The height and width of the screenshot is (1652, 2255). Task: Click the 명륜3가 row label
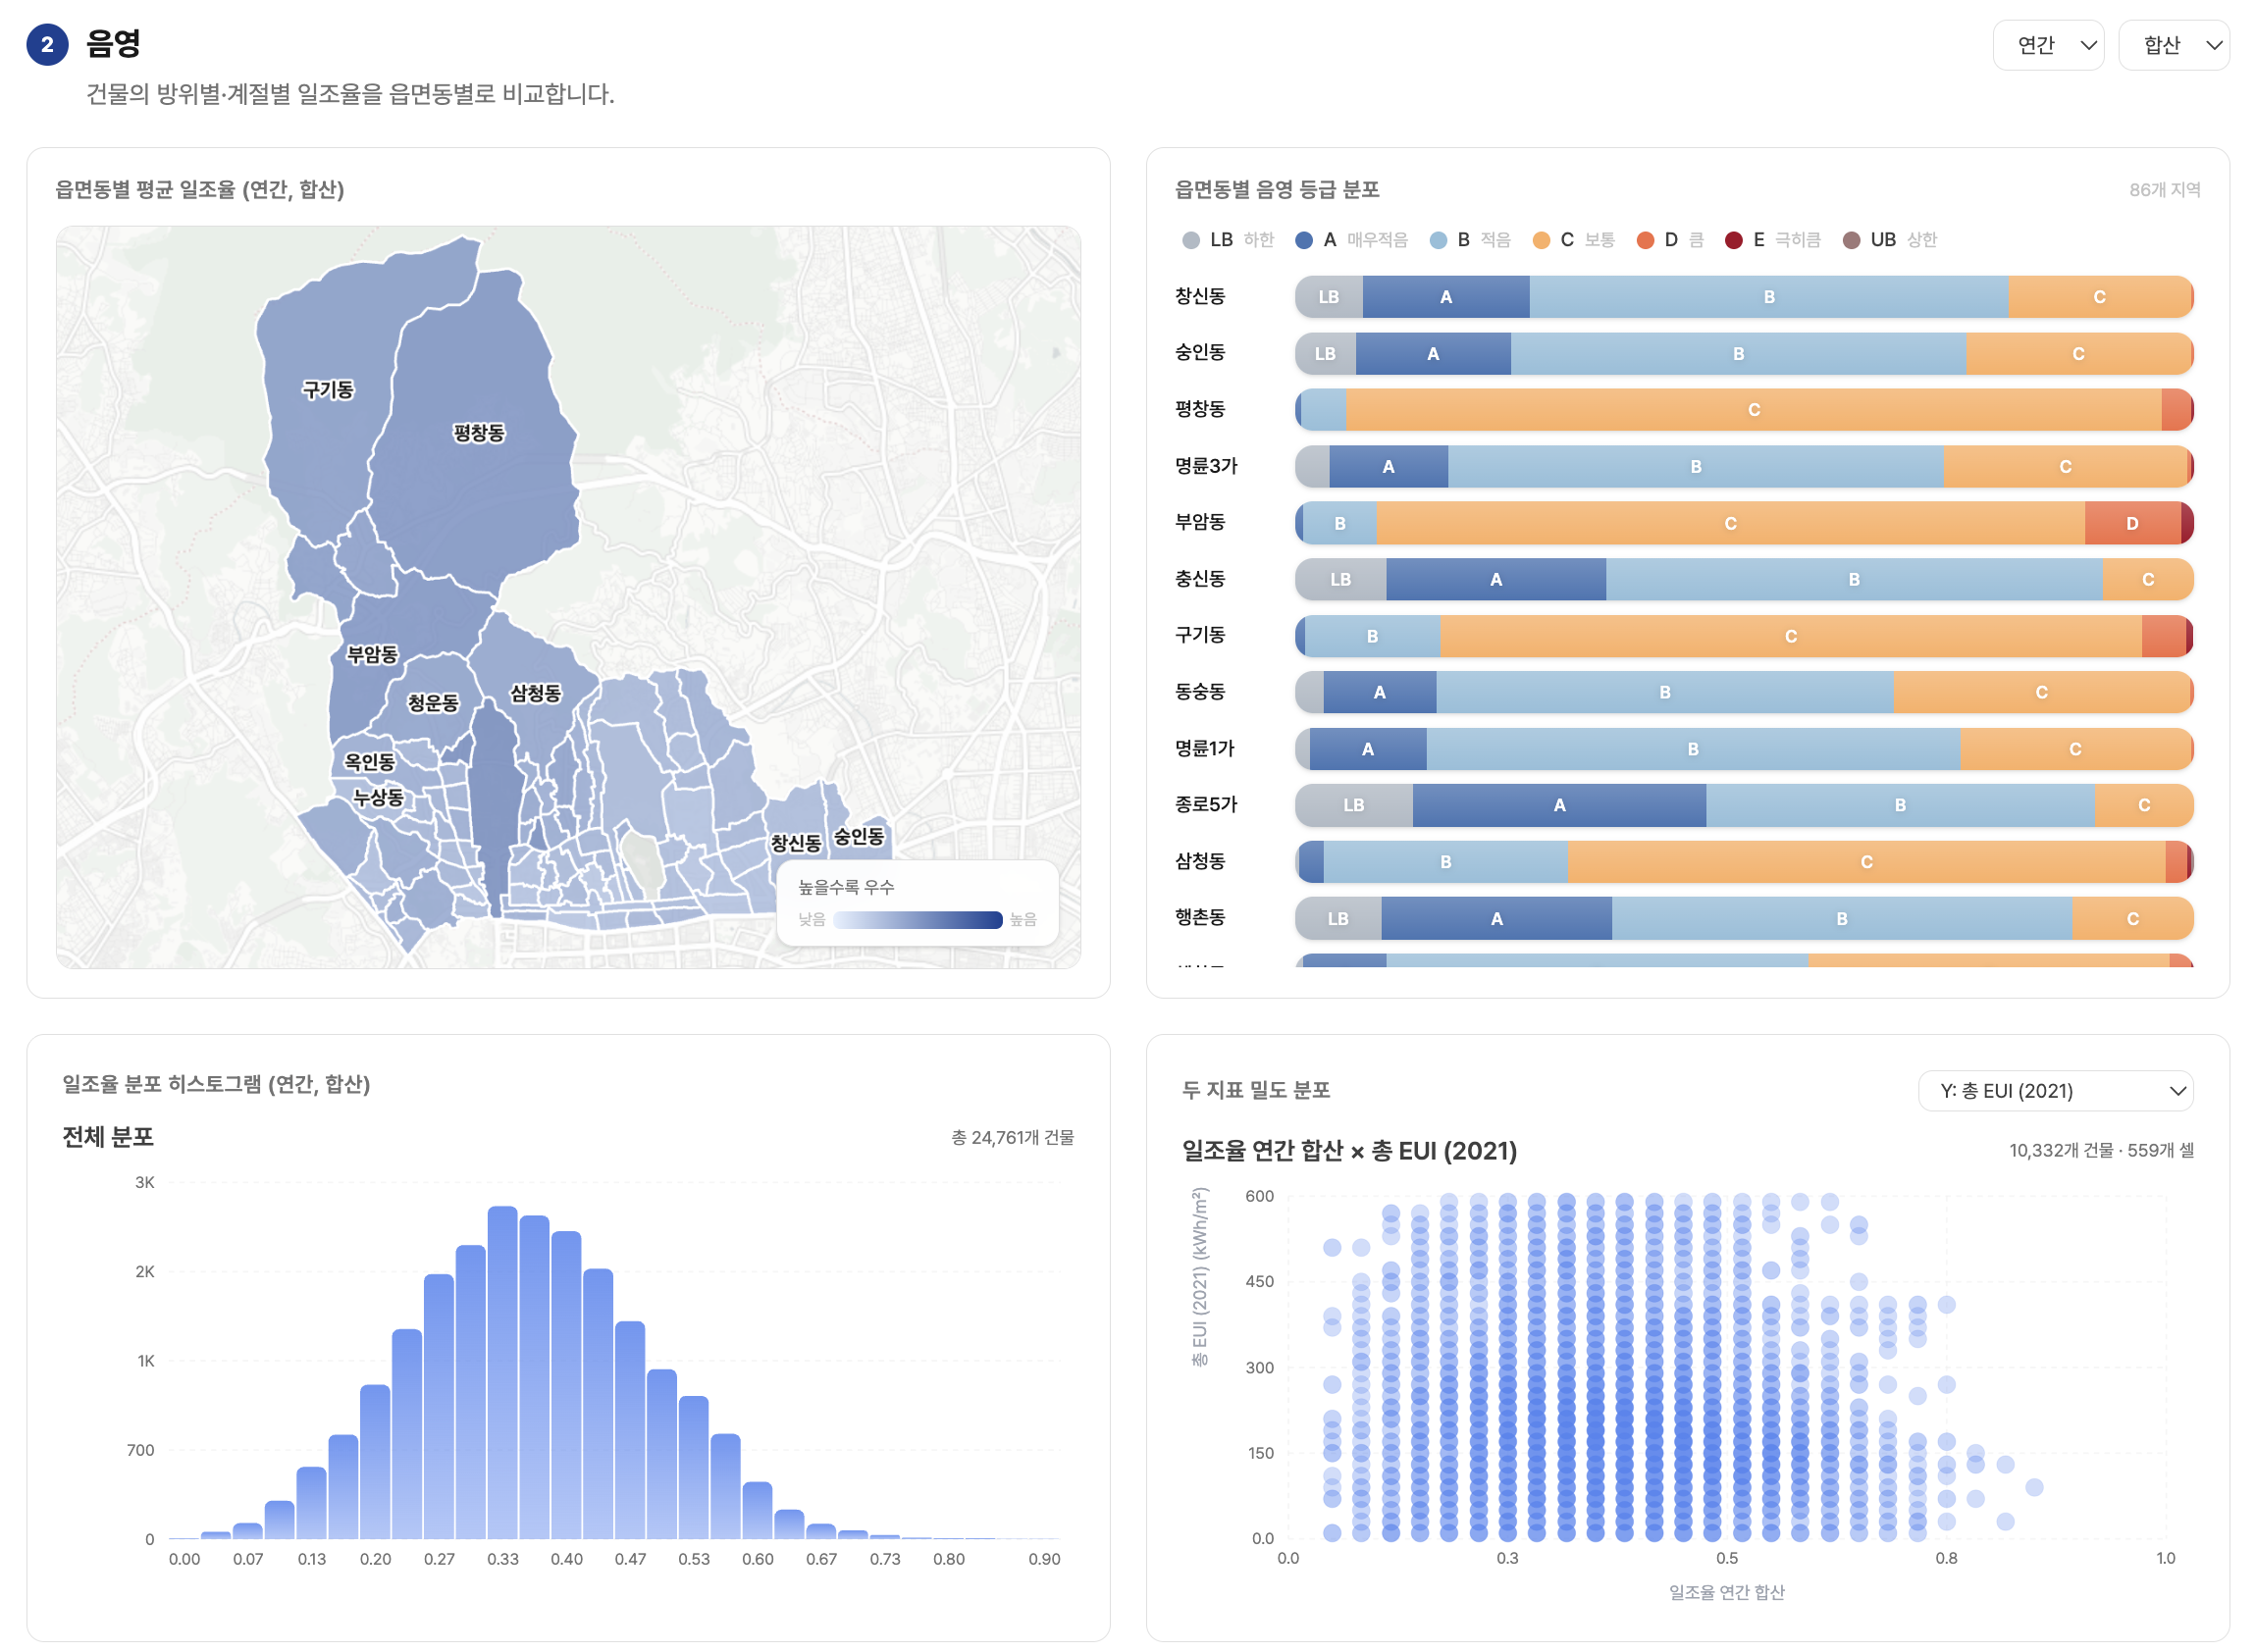1205,466
